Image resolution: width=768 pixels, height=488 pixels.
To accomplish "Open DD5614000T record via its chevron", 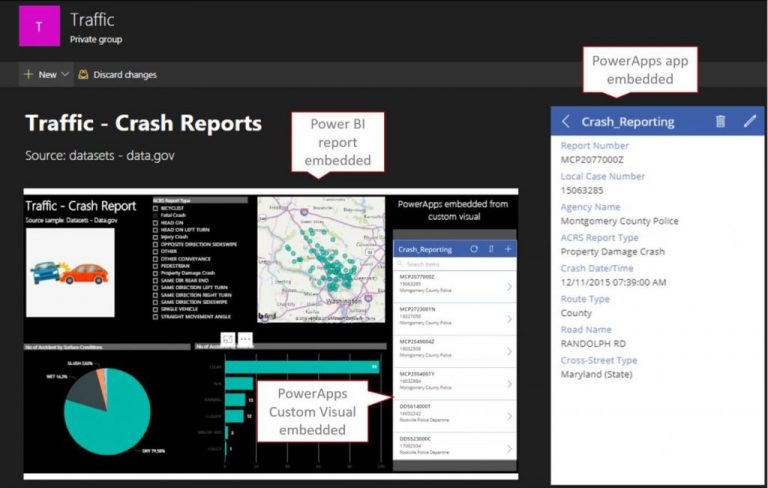I will (509, 416).
